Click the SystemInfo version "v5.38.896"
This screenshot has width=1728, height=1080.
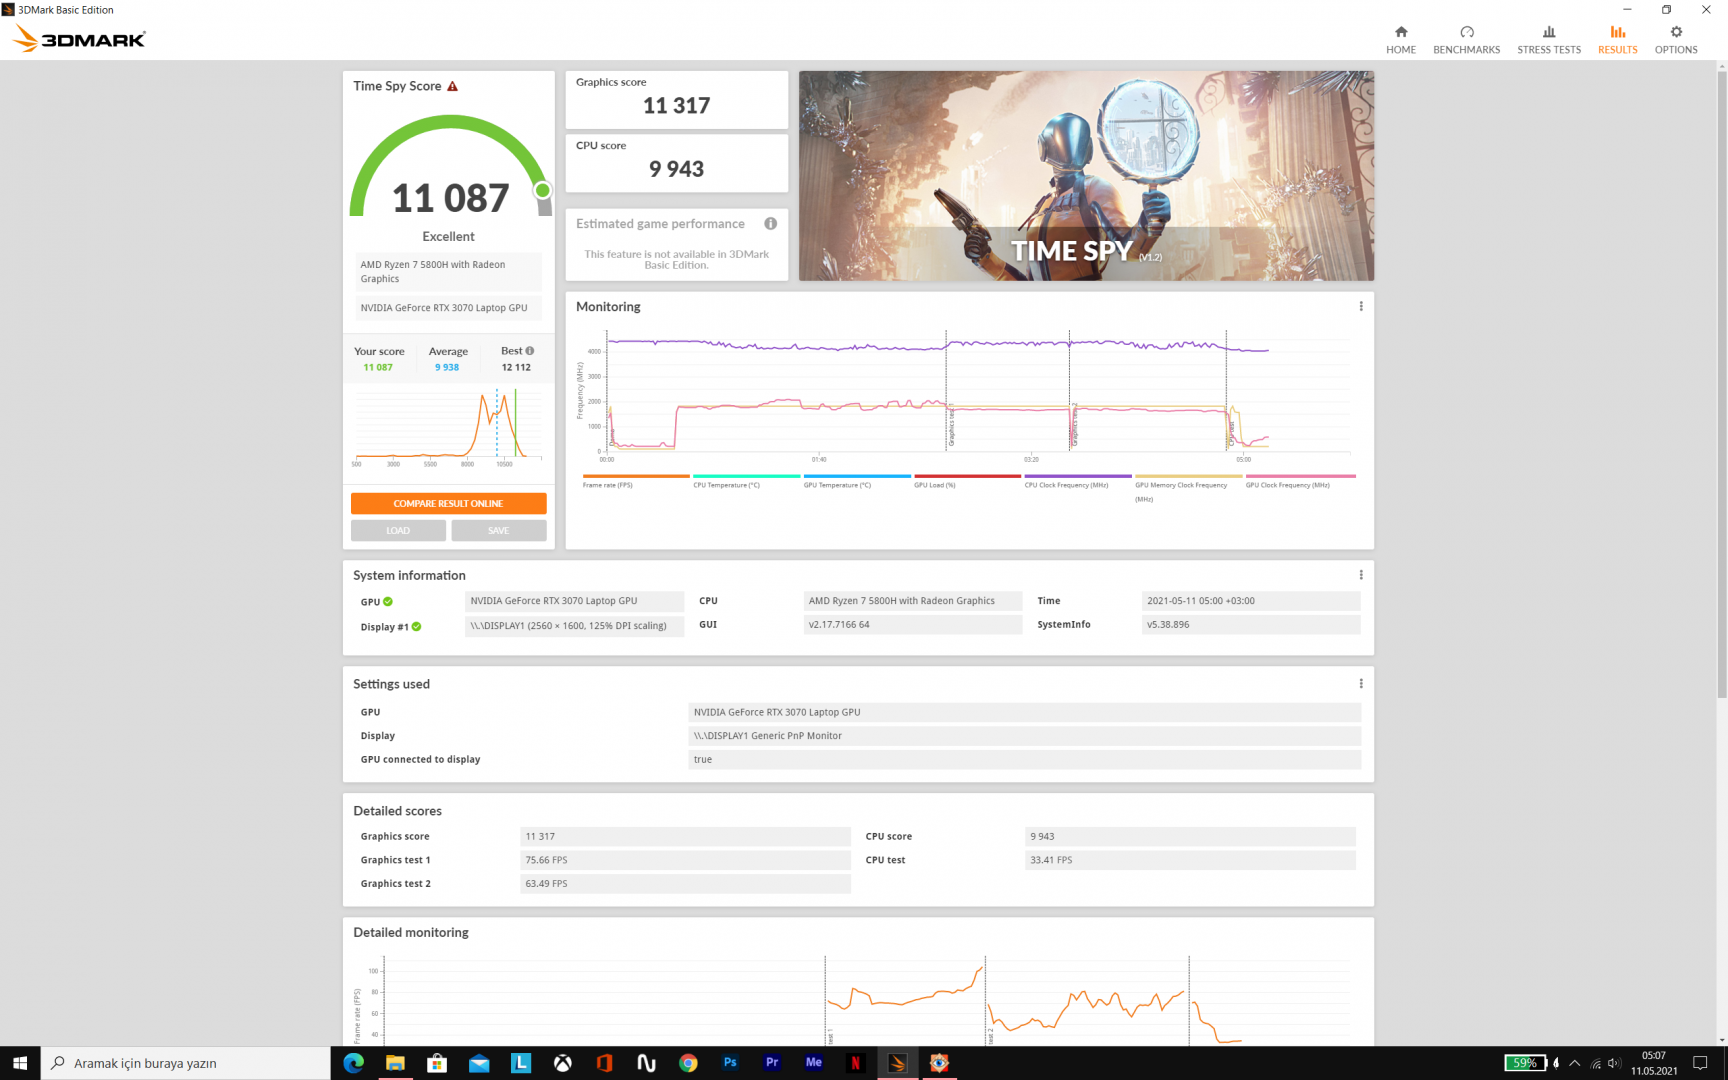pyautogui.click(x=1168, y=625)
